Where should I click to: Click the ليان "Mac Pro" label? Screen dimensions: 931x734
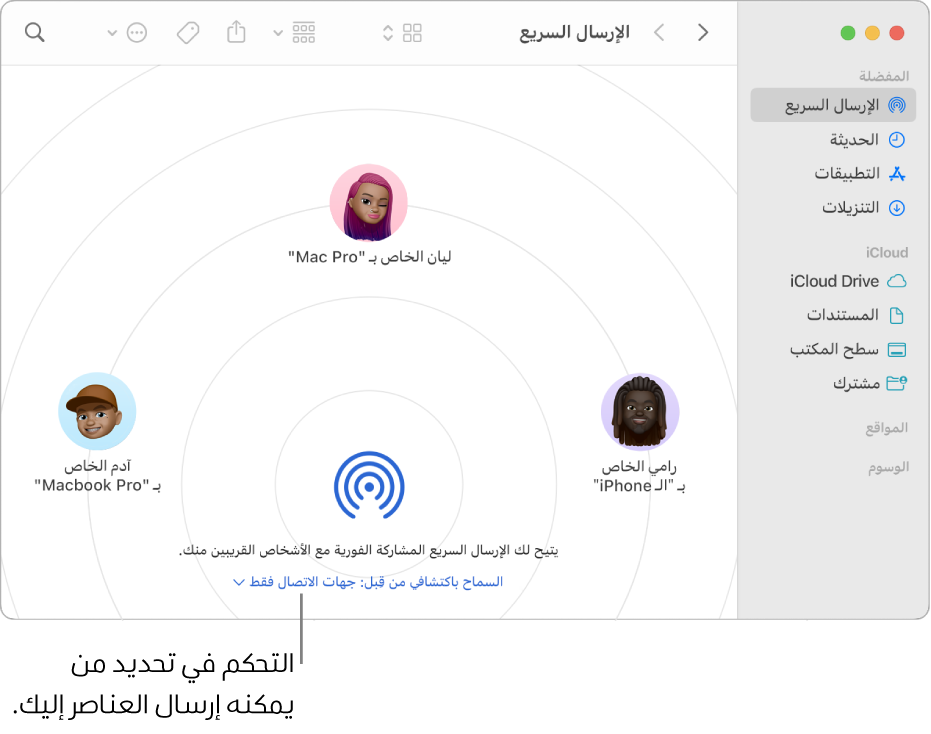click(x=370, y=257)
